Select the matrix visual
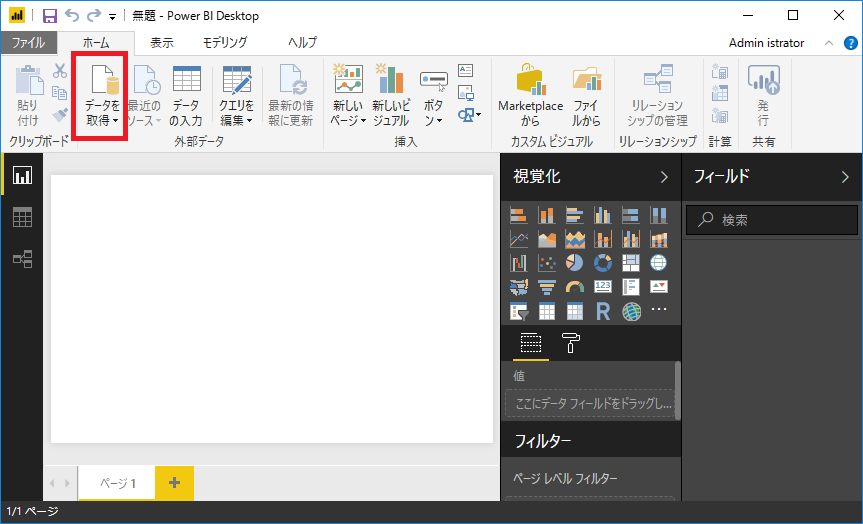 (x=575, y=312)
